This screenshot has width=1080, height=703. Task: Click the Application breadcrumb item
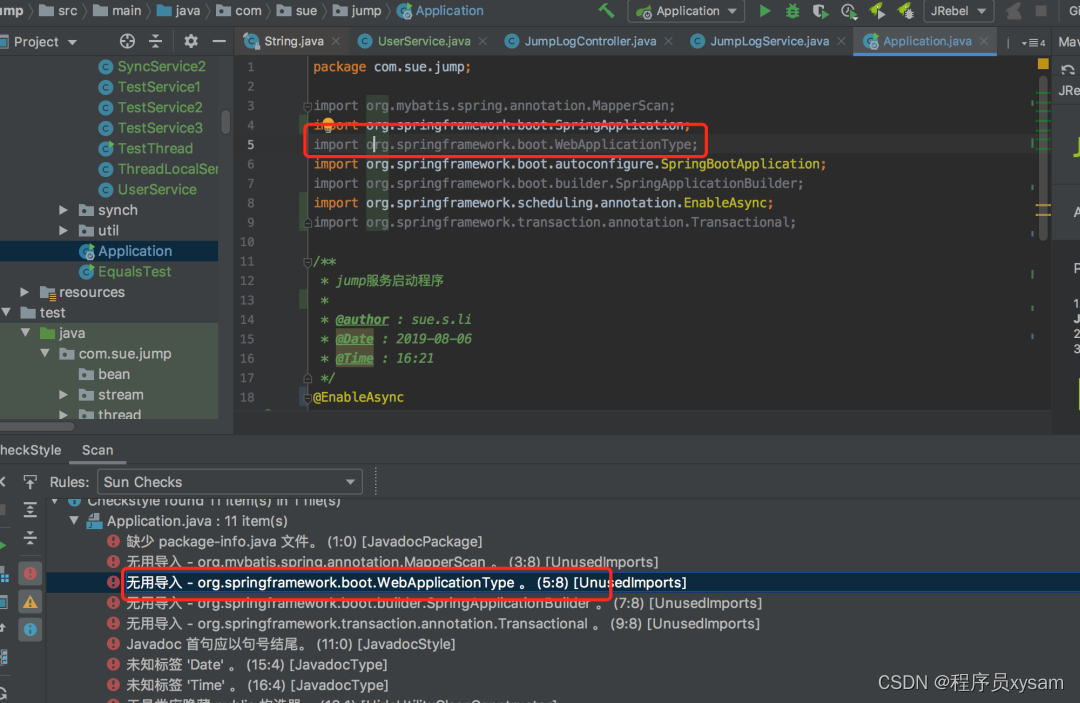pos(440,11)
